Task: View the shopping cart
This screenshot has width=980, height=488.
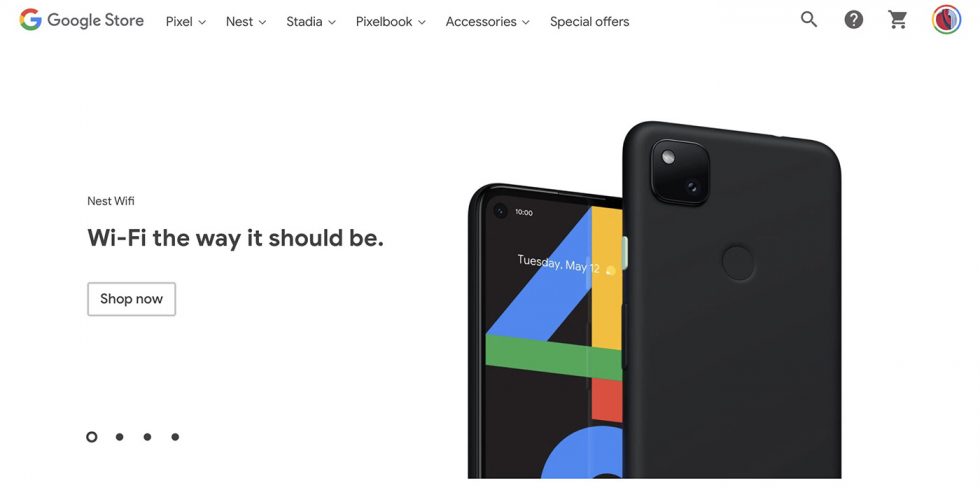Action: coord(898,20)
